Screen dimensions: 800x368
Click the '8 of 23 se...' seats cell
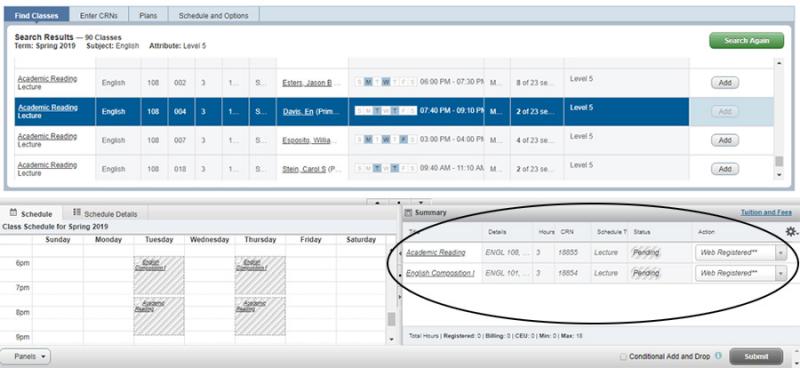point(537,83)
